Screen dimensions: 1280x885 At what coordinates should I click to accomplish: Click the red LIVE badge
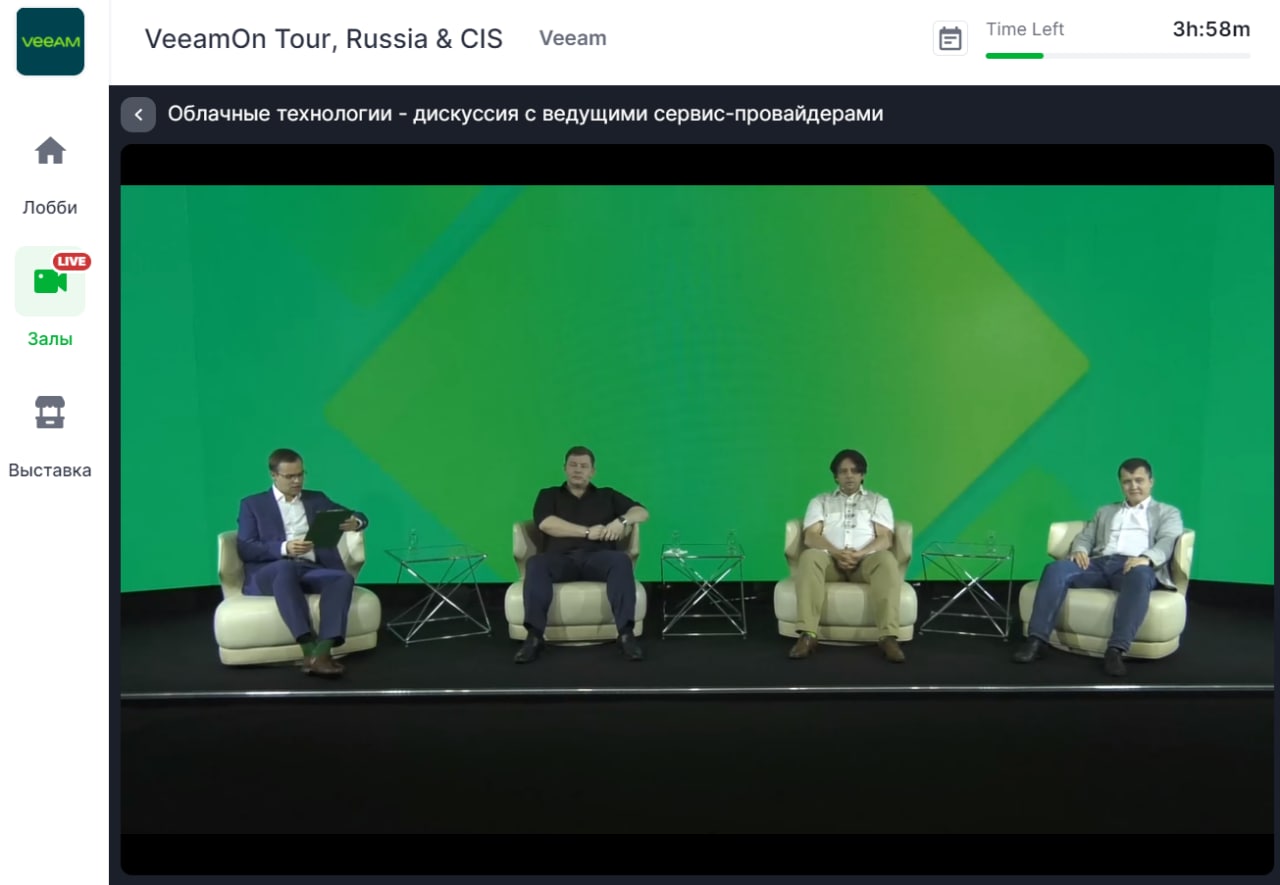pos(72,261)
